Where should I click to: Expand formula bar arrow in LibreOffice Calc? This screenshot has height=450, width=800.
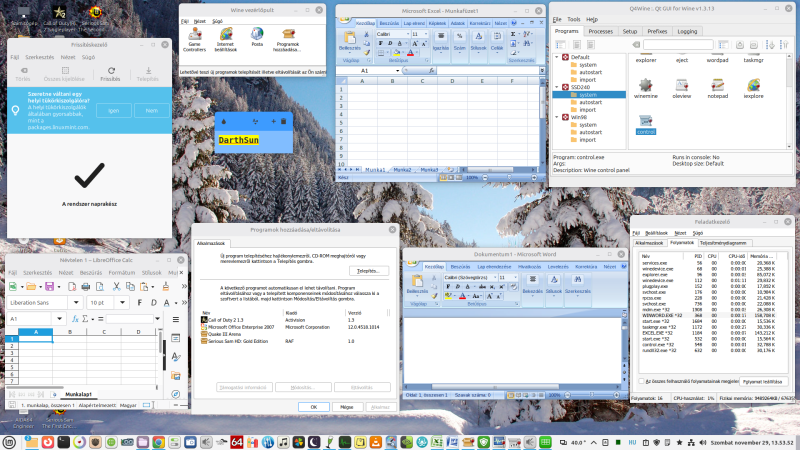[x=157, y=319]
